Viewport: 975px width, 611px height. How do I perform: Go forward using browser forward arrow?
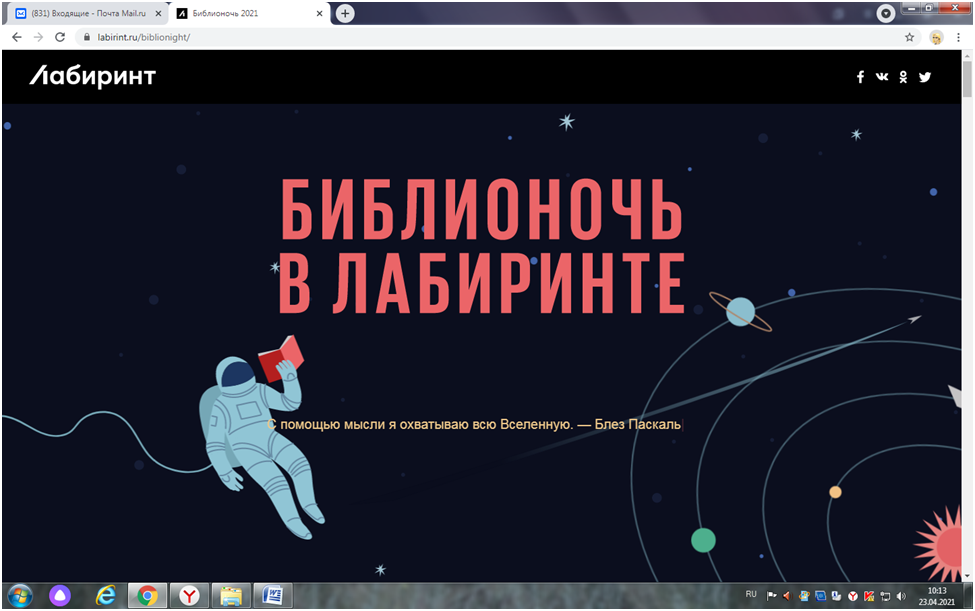[x=39, y=37]
